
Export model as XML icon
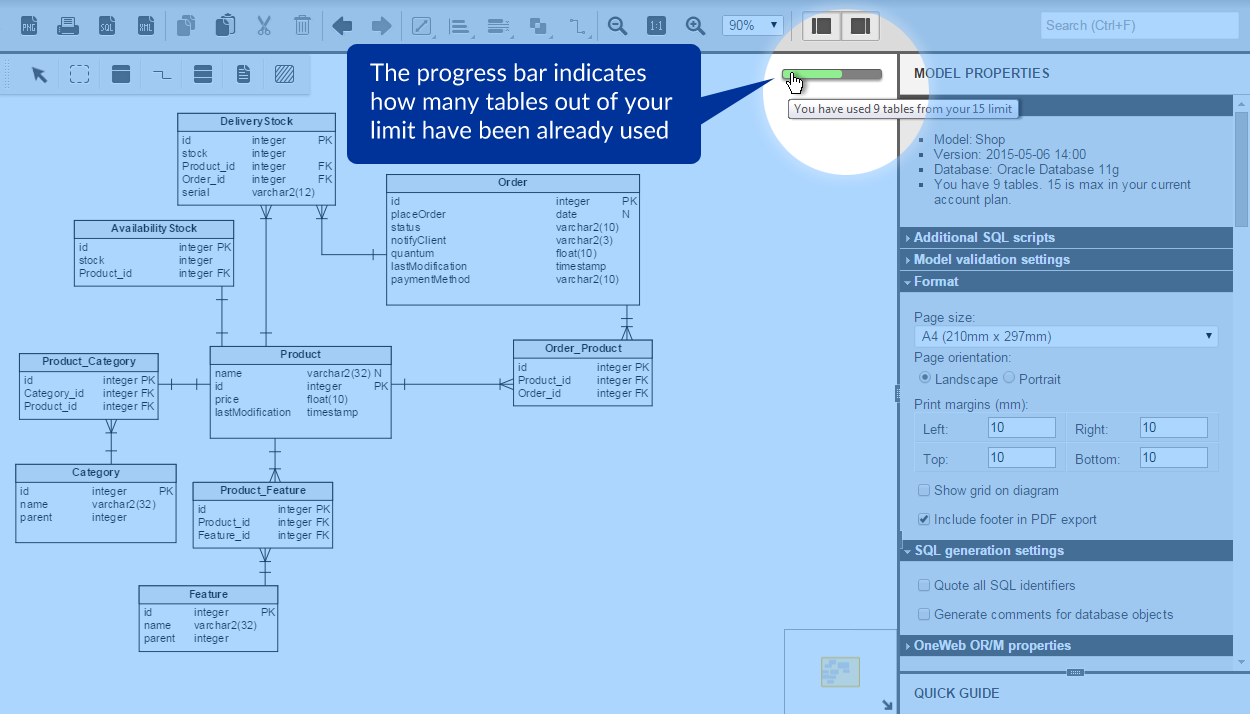146,26
